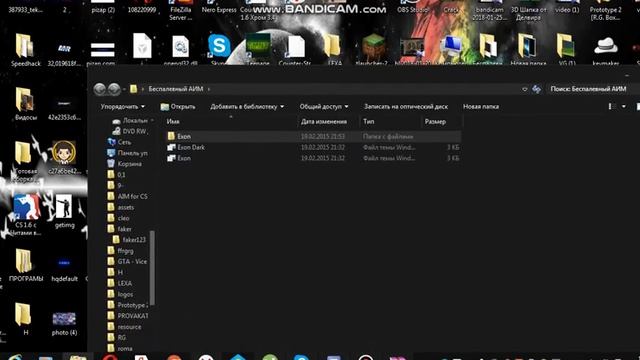
Task: Open the Готовая сборка desktop folder
Action: (x=24, y=161)
